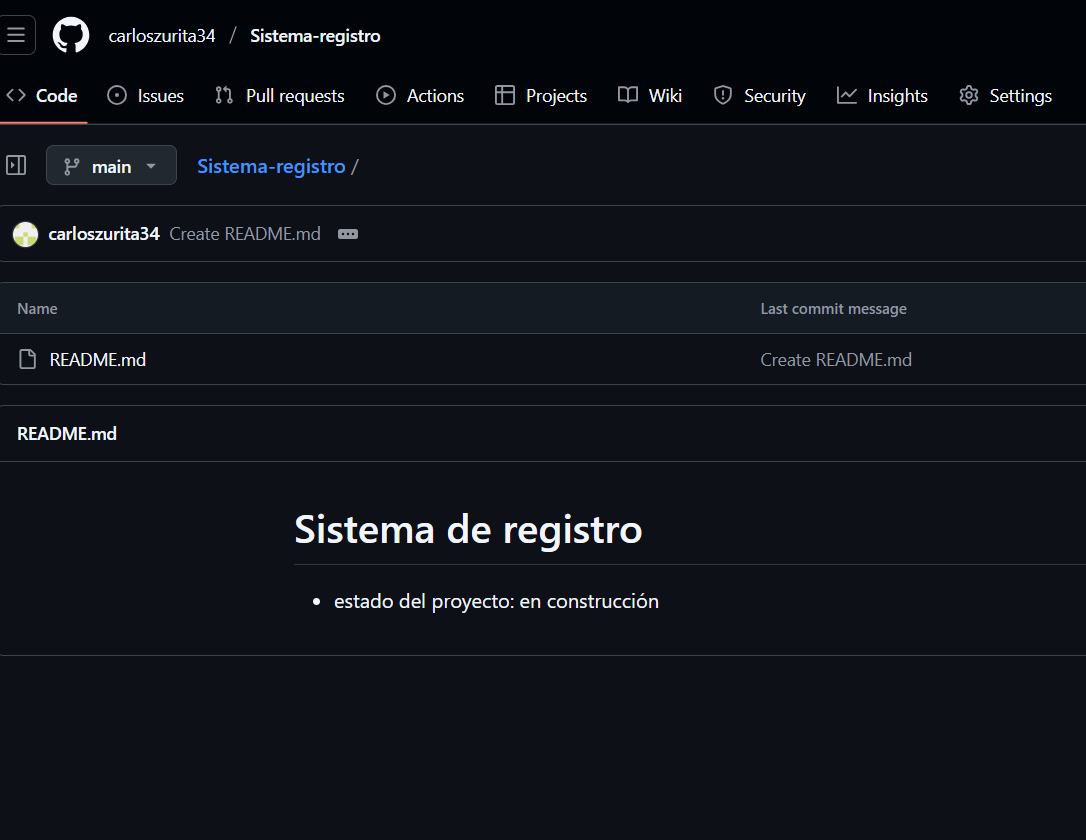The image size is (1086, 840).
Task: Open Create README.md commit in file row
Action: [x=836, y=359]
